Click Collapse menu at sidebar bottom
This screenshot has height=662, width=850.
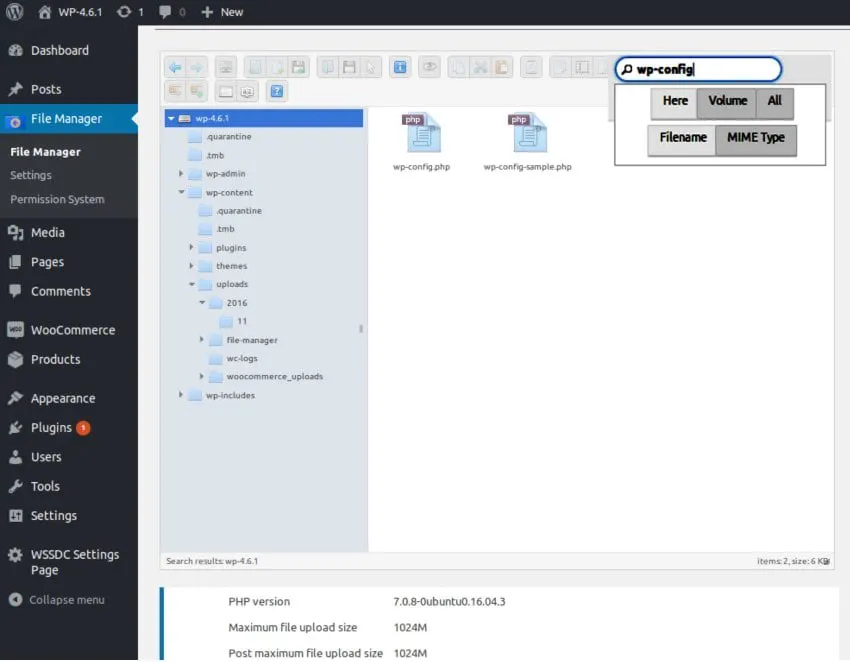point(57,600)
